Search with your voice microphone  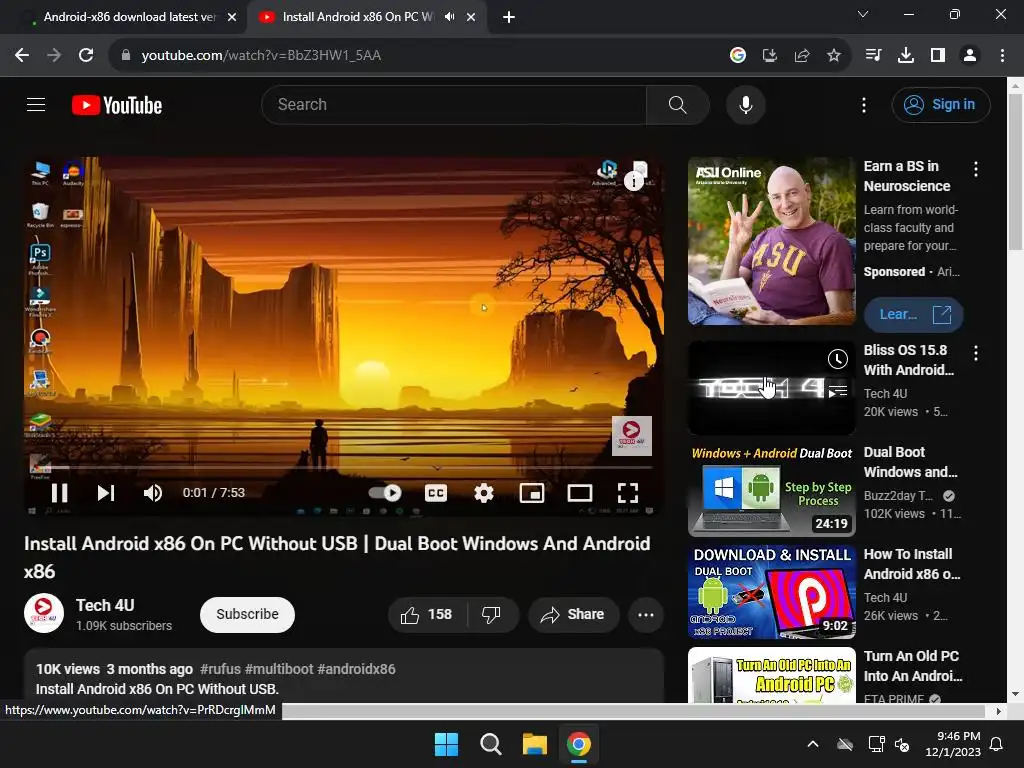745,104
